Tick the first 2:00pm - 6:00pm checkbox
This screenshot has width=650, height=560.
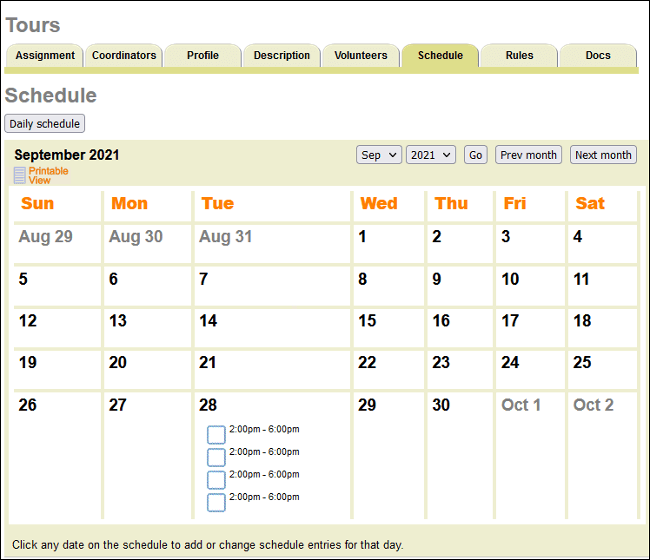(216, 434)
